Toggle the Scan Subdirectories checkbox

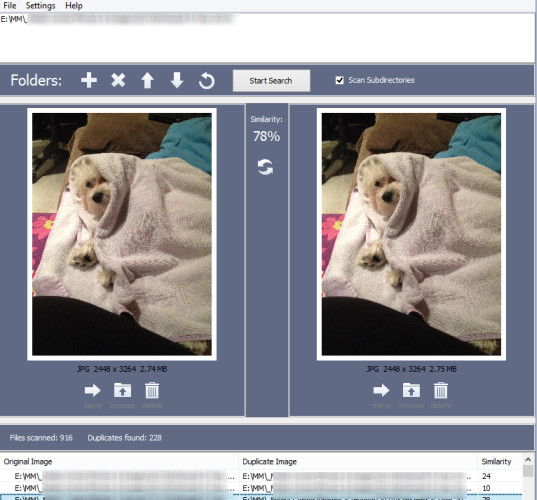[339, 80]
